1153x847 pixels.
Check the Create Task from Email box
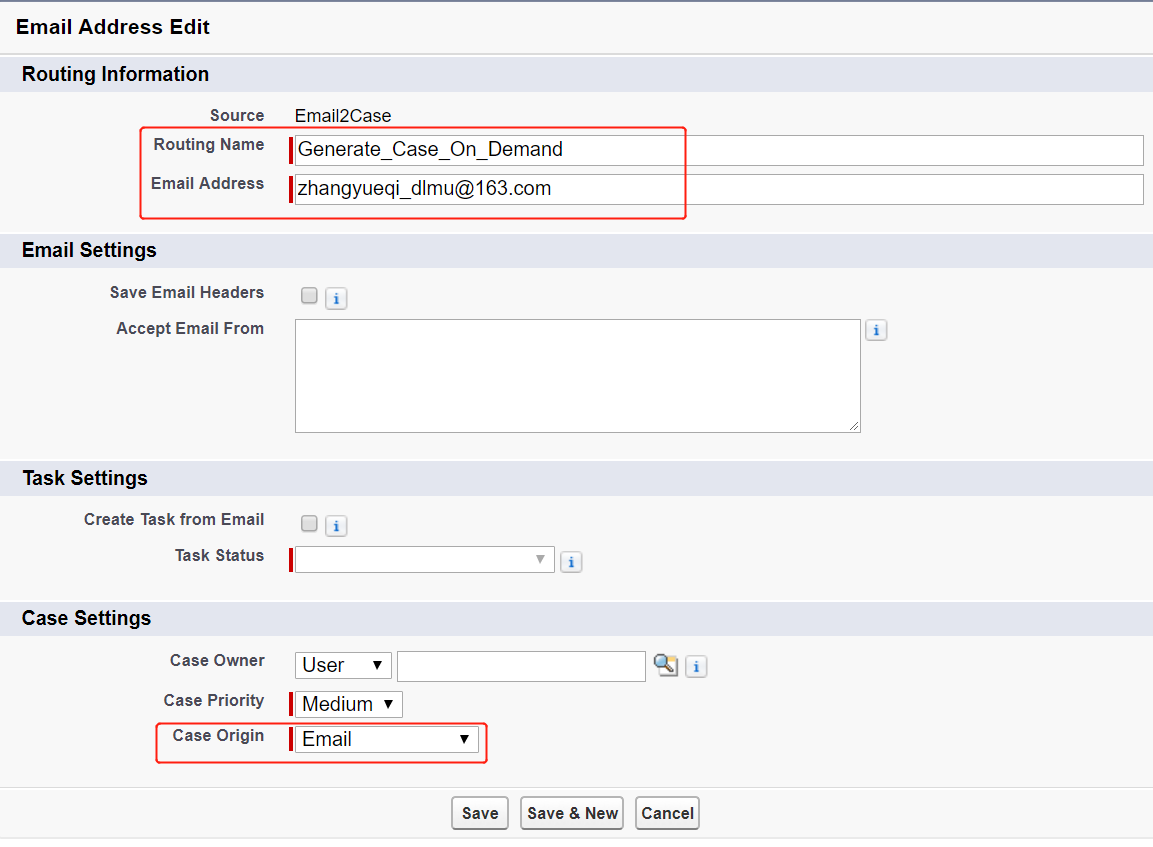309,523
